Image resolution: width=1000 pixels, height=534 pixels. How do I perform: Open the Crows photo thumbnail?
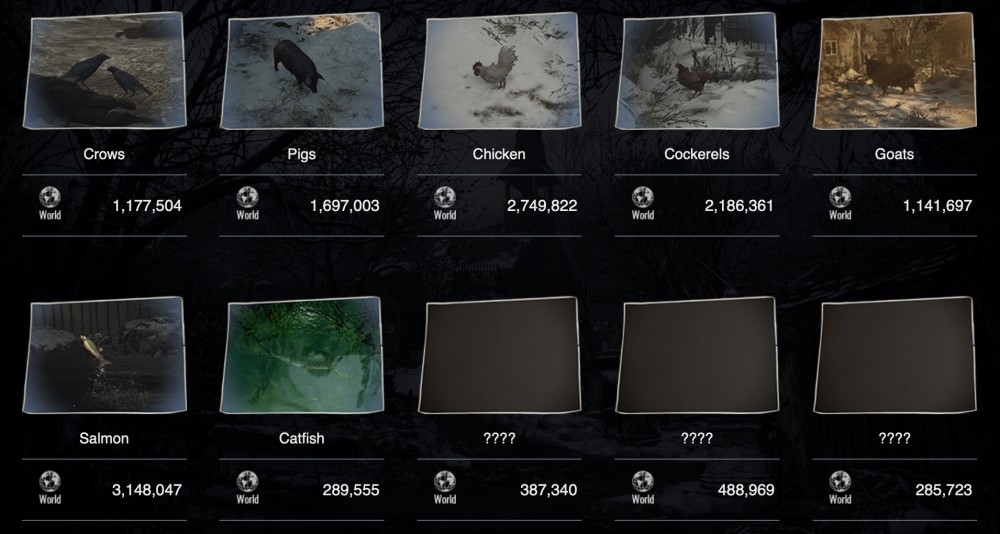pyautogui.click(x=105, y=70)
